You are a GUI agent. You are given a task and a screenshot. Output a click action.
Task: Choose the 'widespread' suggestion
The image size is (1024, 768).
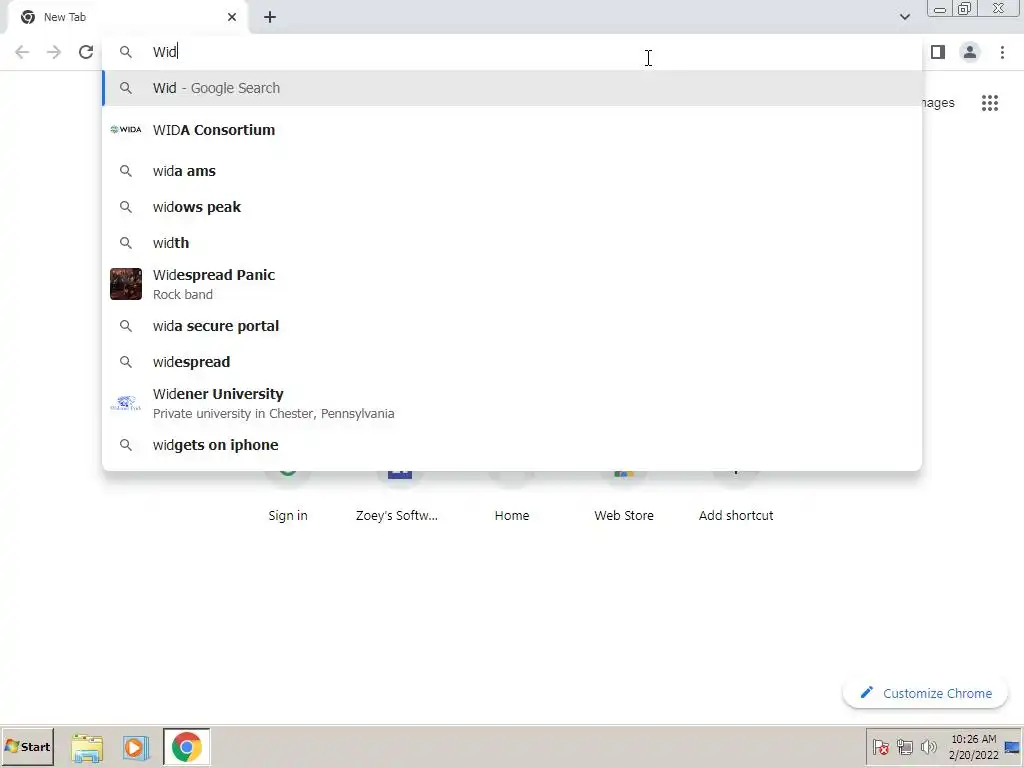tap(512, 362)
